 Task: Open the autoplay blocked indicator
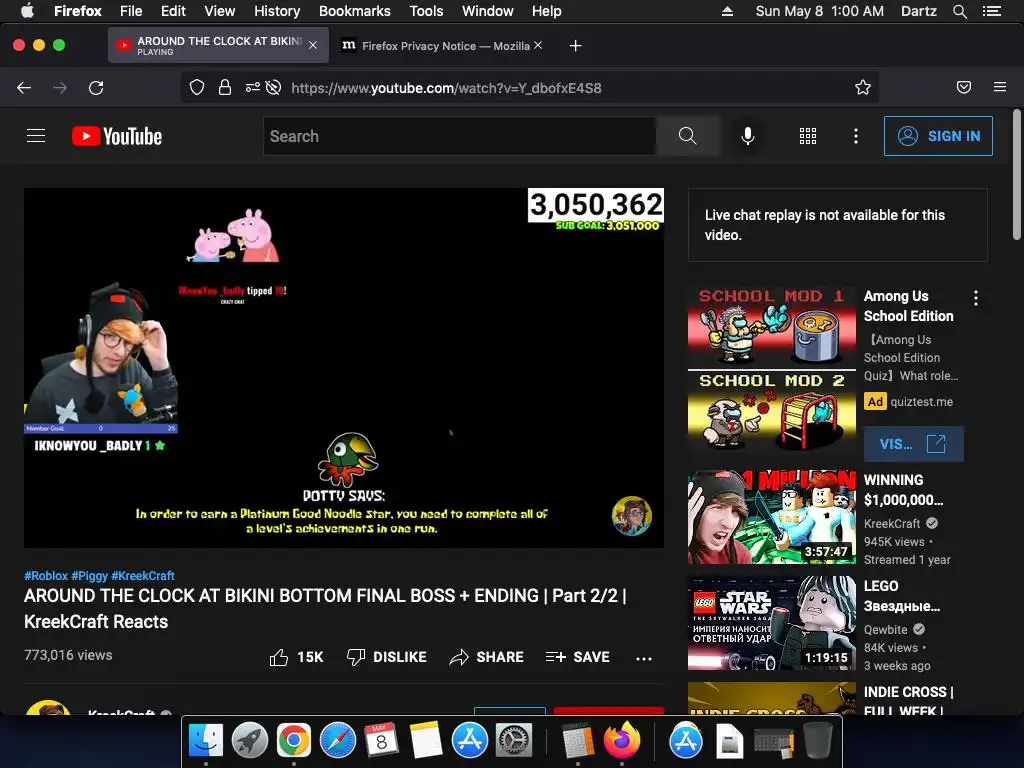(274, 88)
